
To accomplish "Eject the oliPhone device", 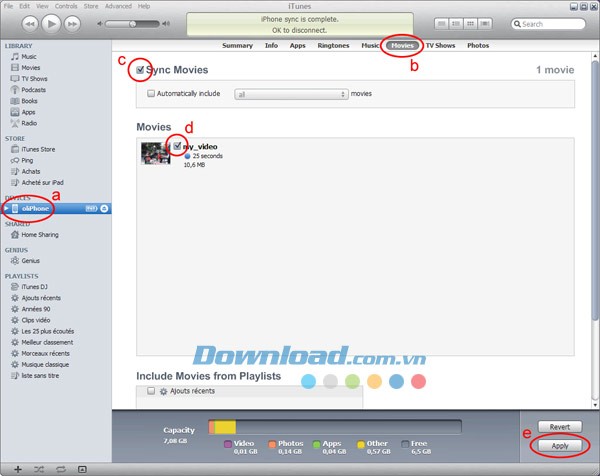I will point(105,207).
